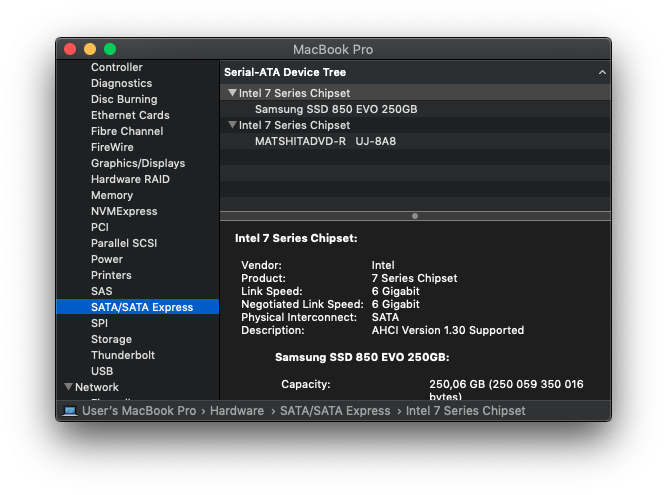Image resolution: width=667 pixels, height=495 pixels.
Task: Select the MATSHITADVD-R UJ-8A8 device
Action: (325, 141)
